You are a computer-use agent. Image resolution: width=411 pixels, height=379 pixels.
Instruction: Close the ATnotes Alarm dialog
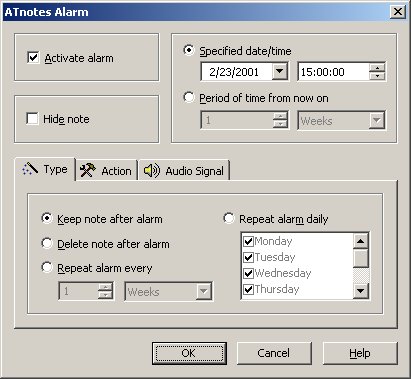click(x=398, y=12)
